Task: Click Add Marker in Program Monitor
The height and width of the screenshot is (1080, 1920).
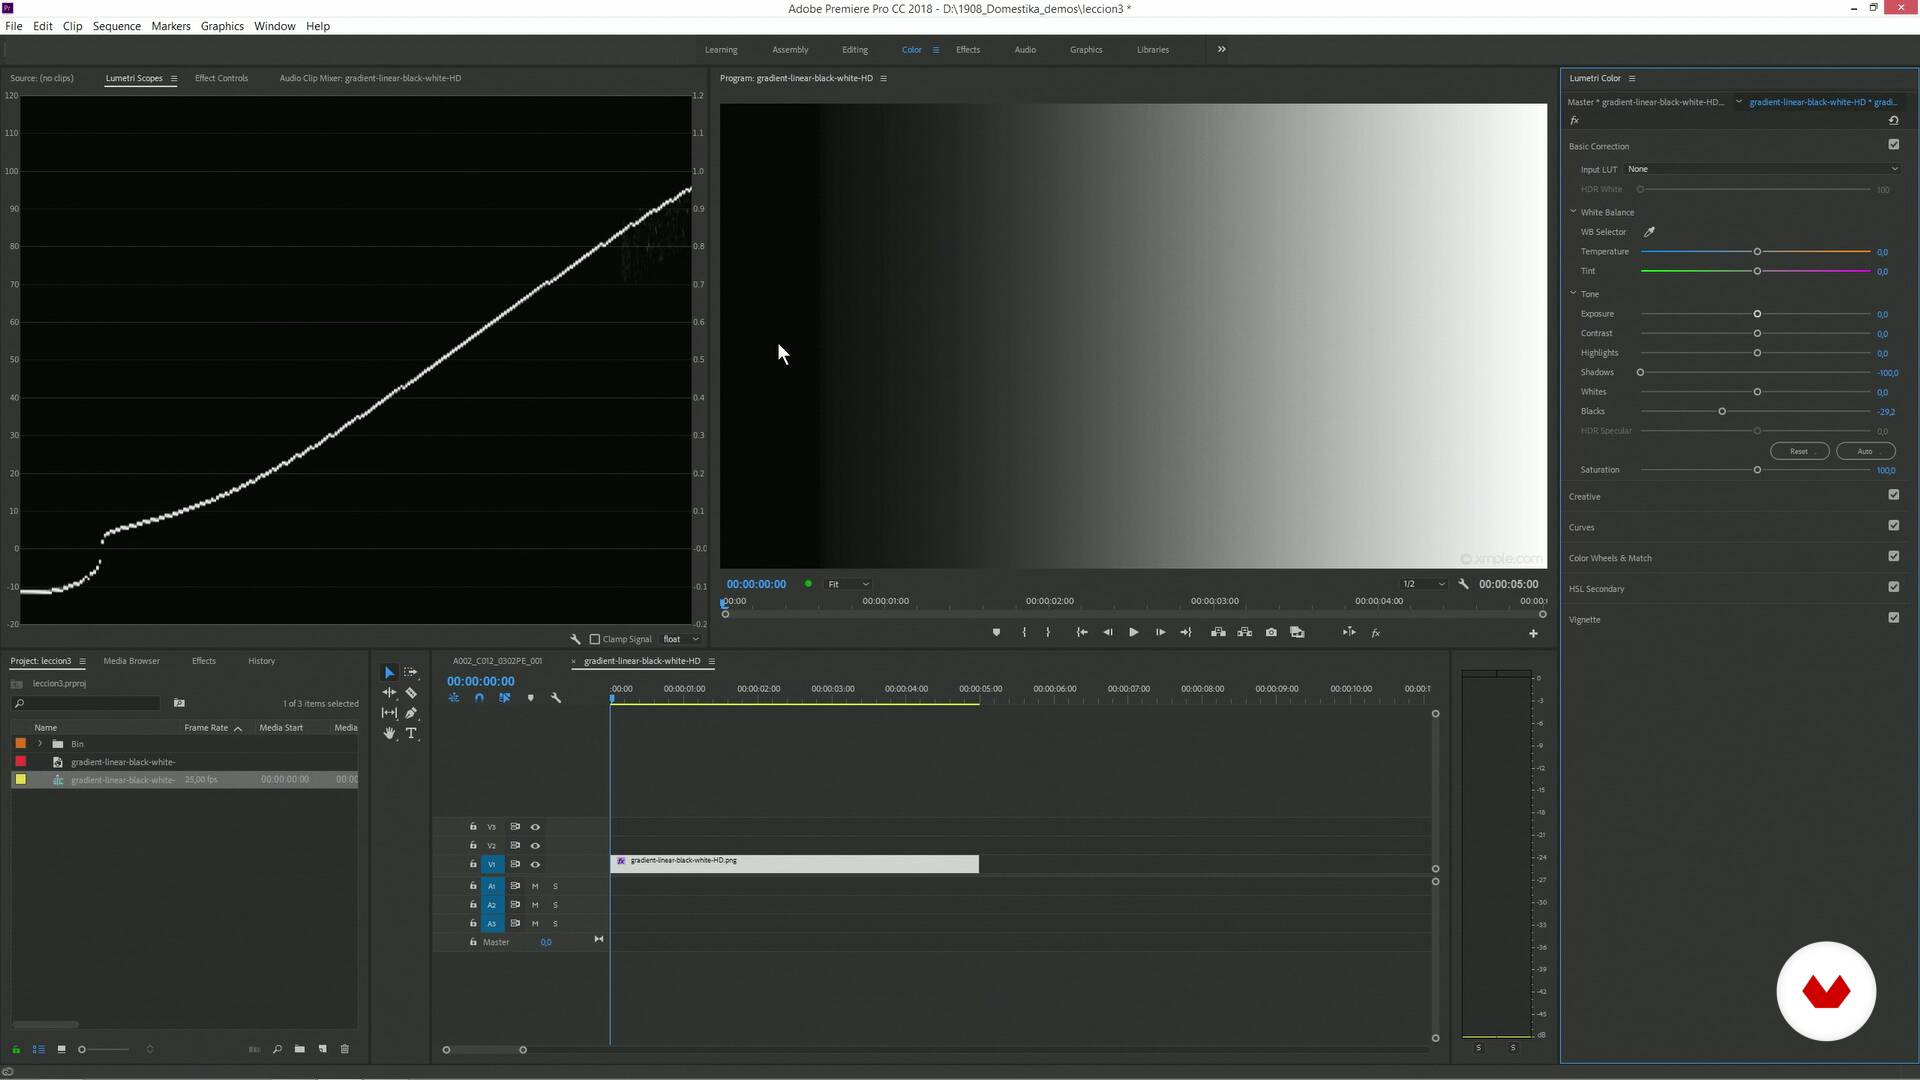Action: (x=996, y=632)
